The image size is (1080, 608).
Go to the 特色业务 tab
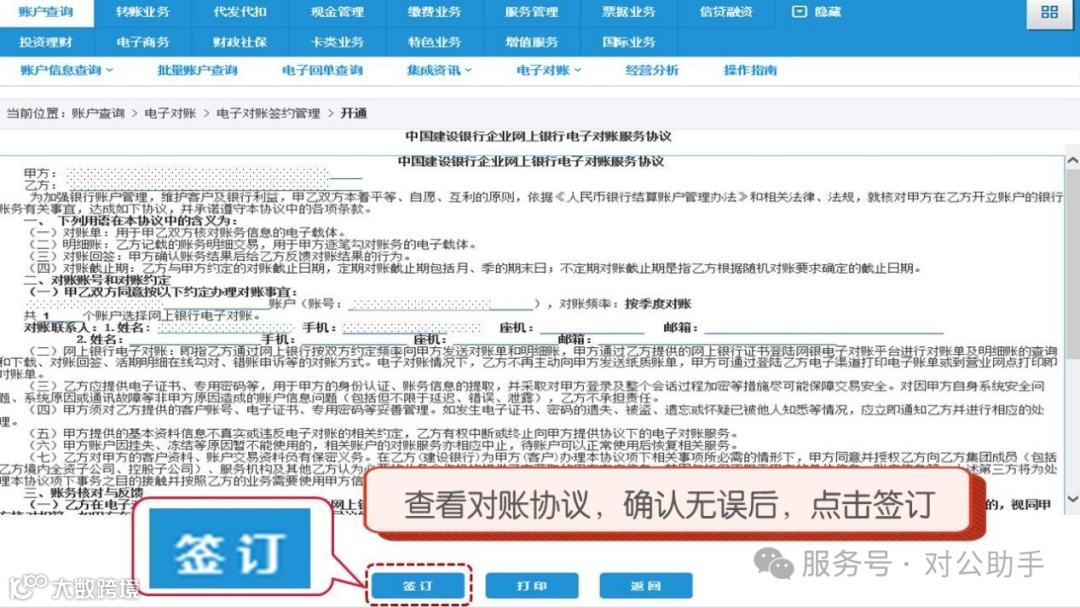tap(434, 42)
